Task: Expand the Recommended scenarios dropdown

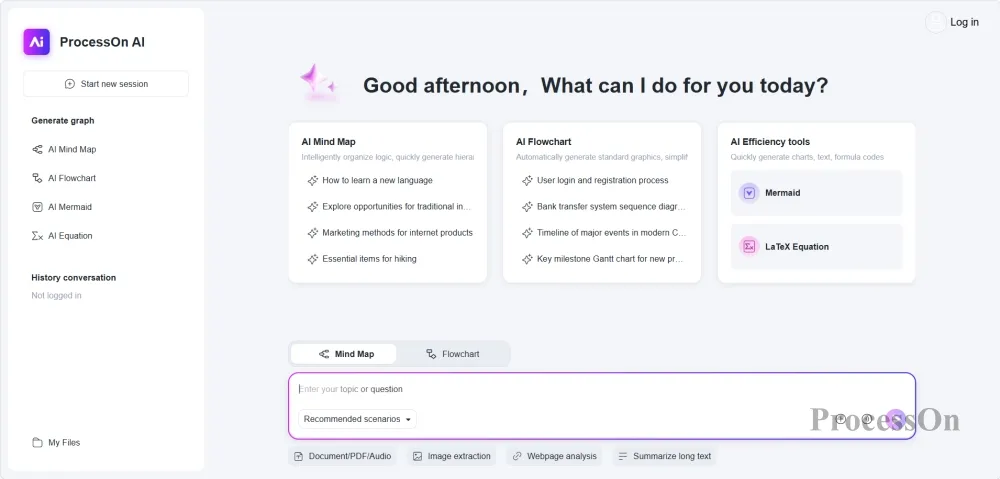Action: coord(357,419)
